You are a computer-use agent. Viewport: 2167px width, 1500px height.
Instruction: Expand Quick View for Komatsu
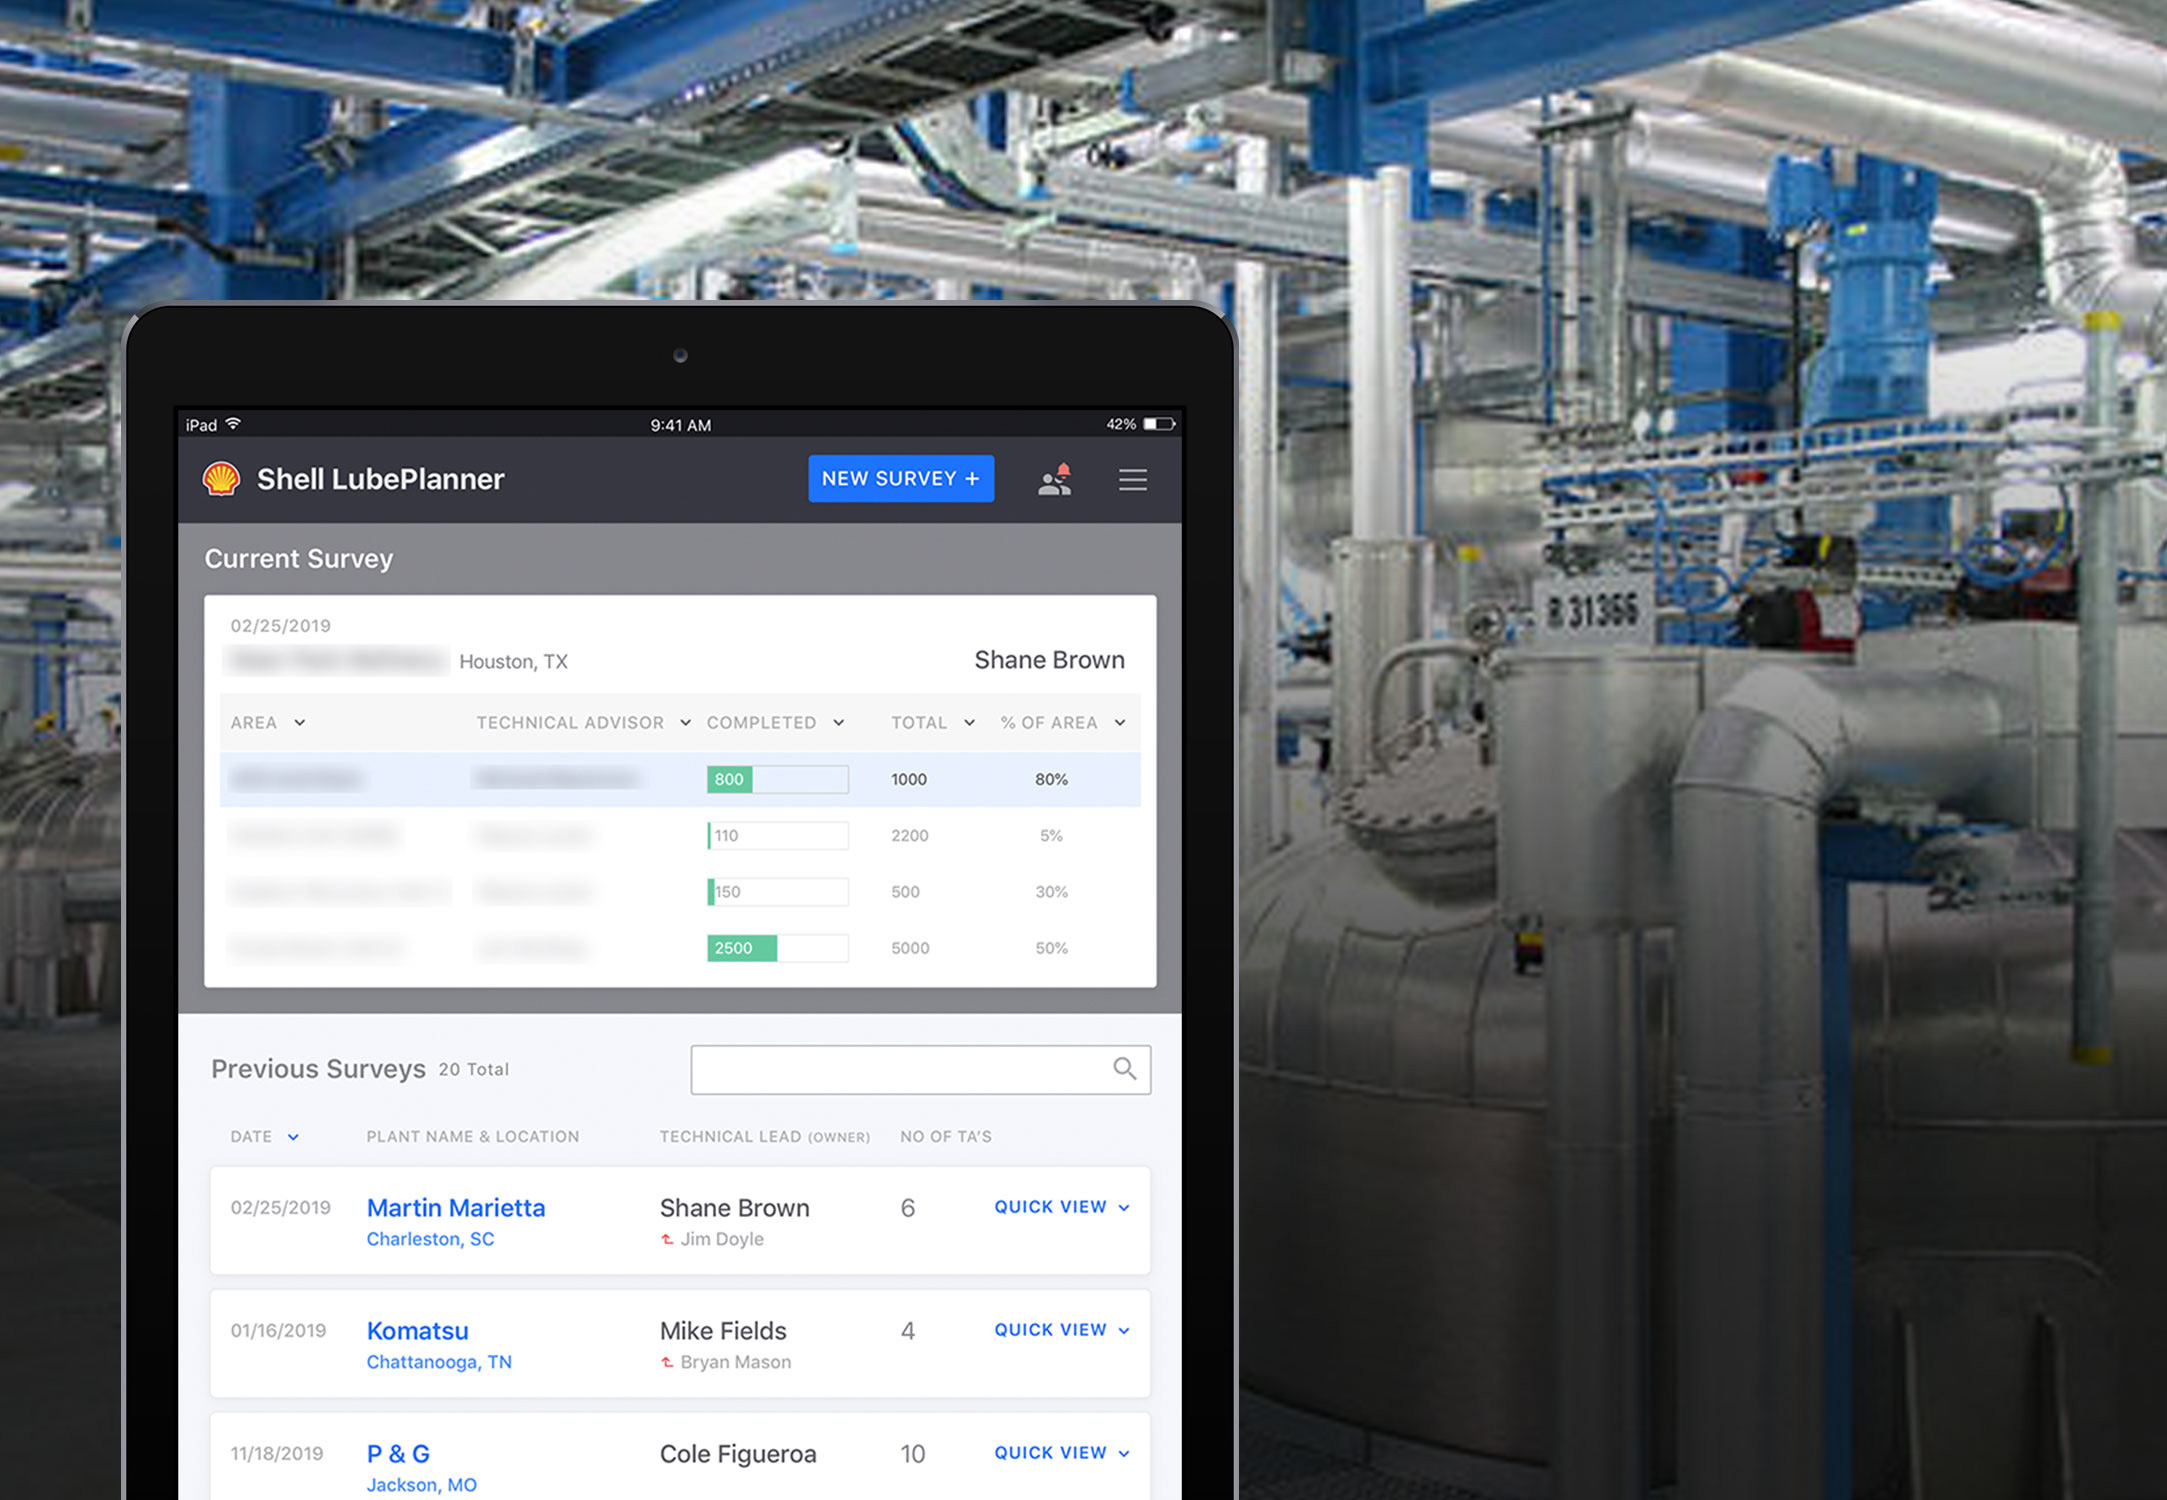1062,1330
